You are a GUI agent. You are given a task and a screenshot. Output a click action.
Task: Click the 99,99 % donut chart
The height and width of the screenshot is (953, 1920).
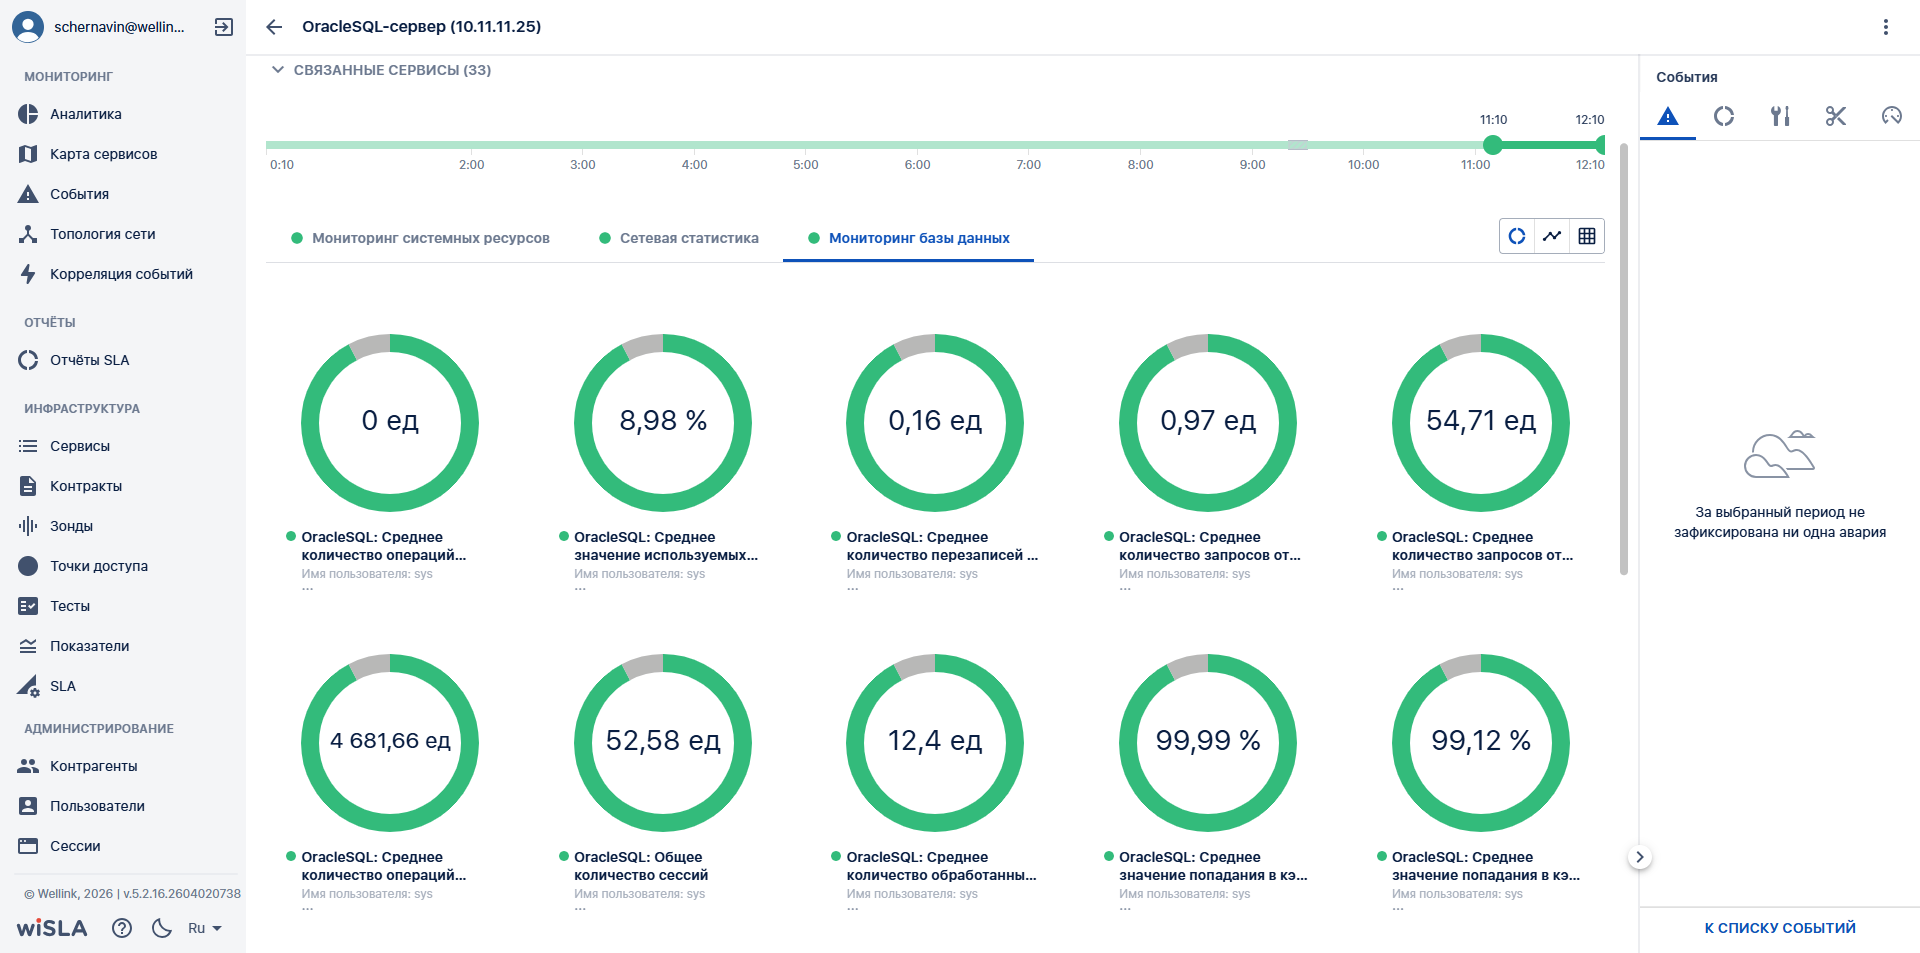1208,742
